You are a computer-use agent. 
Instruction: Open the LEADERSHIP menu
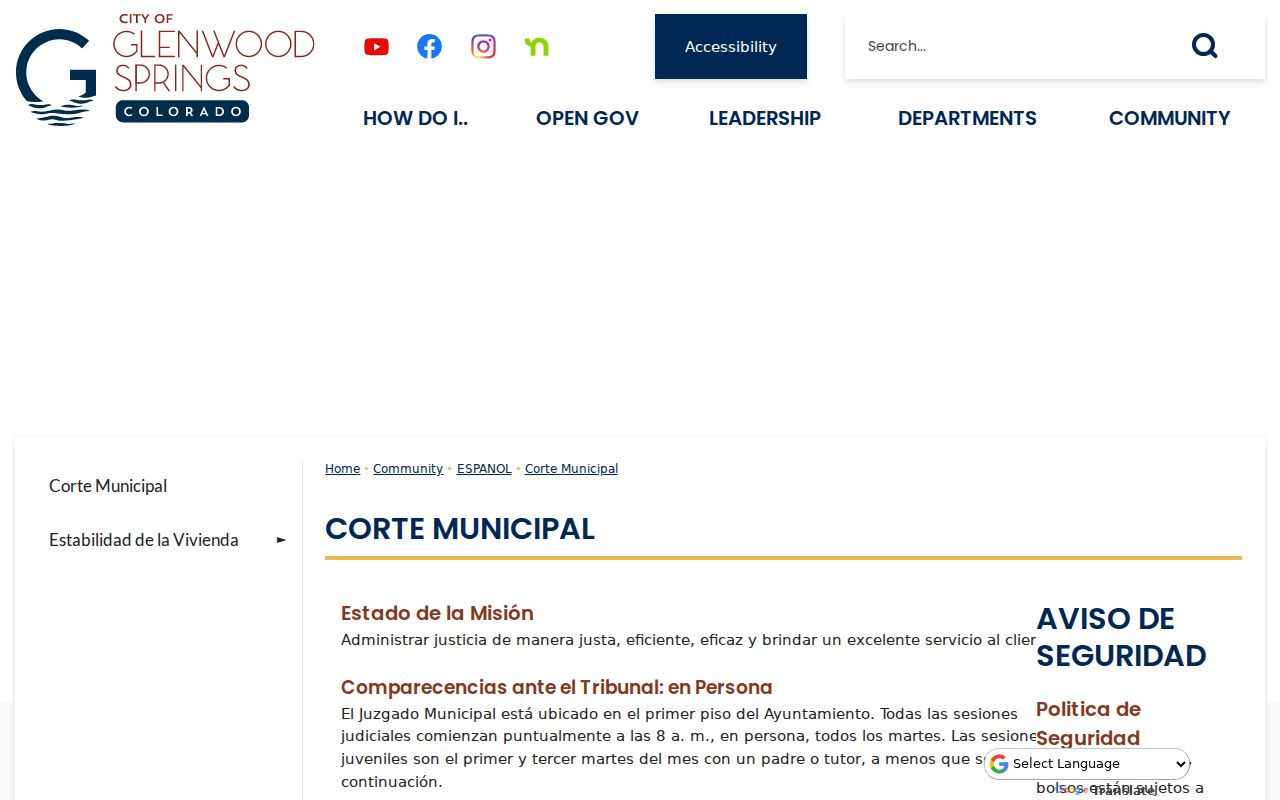(x=765, y=118)
